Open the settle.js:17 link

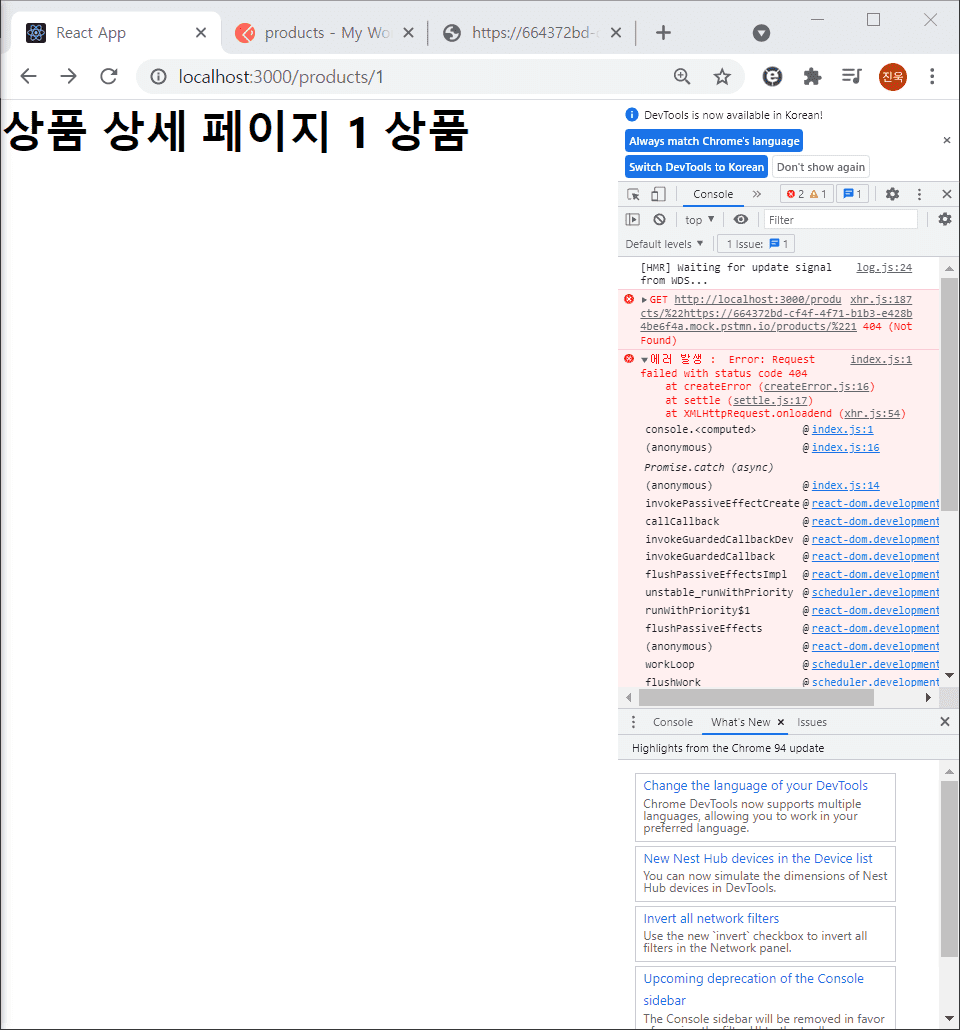(770, 401)
